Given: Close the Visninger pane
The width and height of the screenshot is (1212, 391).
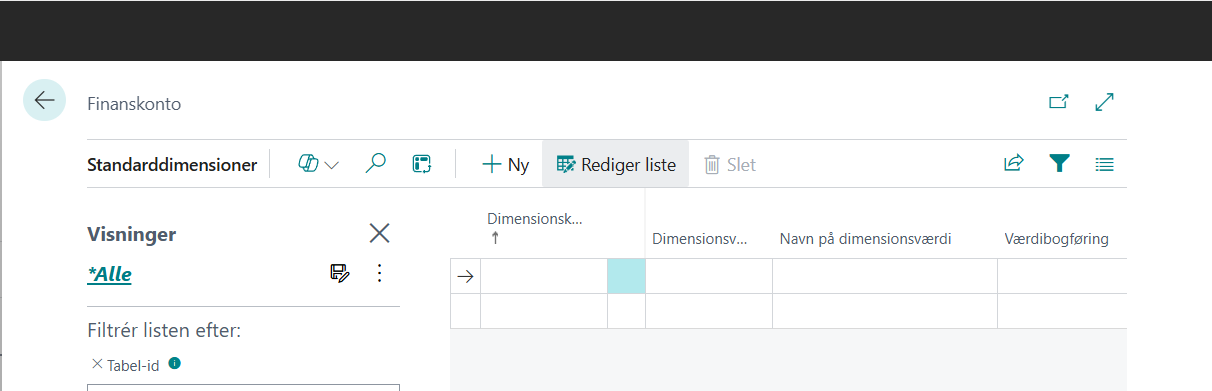Looking at the screenshot, I should pyautogui.click(x=380, y=234).
